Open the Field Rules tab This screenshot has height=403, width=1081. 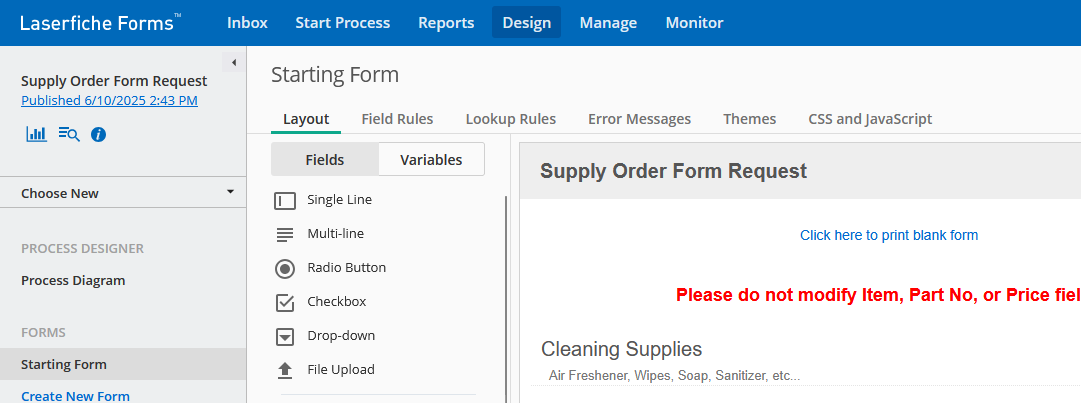tap(397, 118)
